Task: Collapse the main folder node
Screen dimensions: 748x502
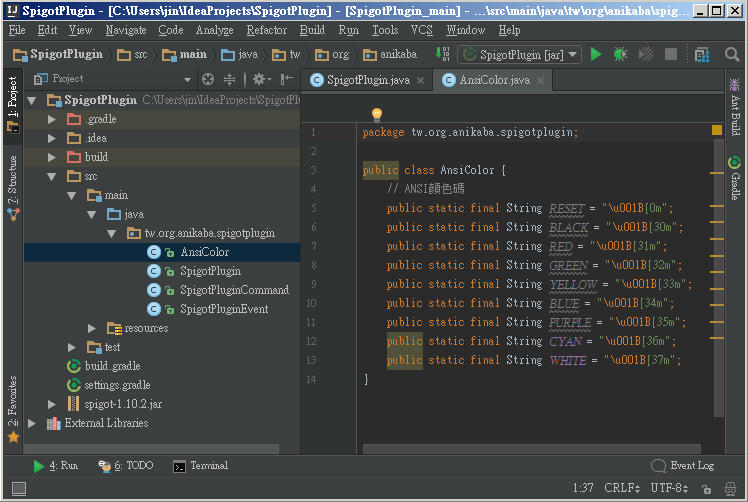Action: [72, 196]
